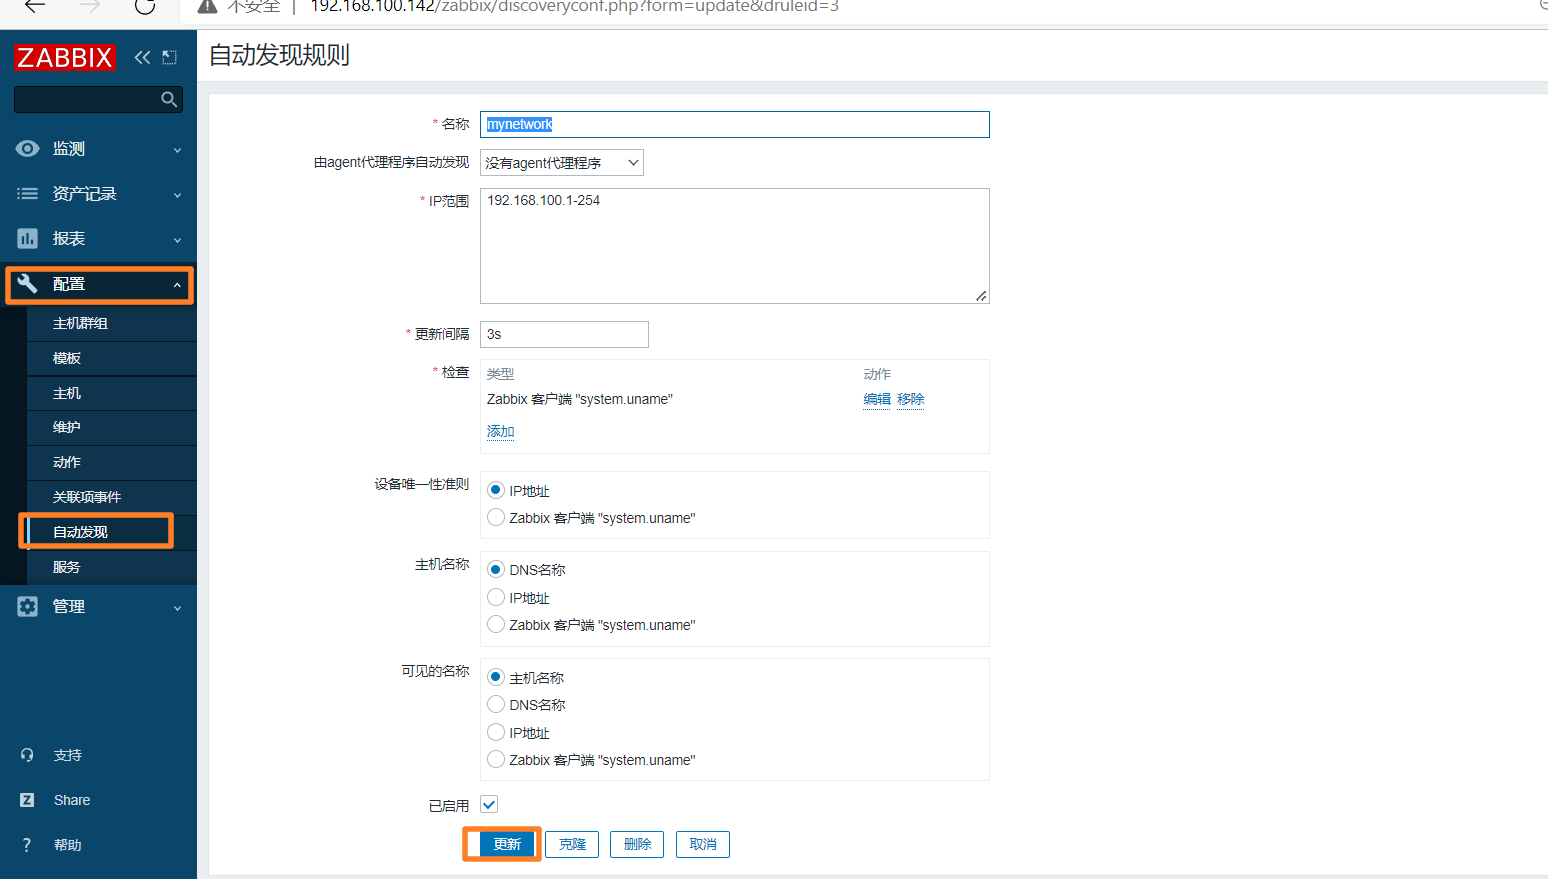The height and width of the screenshot is (879, 1548).
Task: Select 主机名称 under 可见的名称
Action: 496,677
